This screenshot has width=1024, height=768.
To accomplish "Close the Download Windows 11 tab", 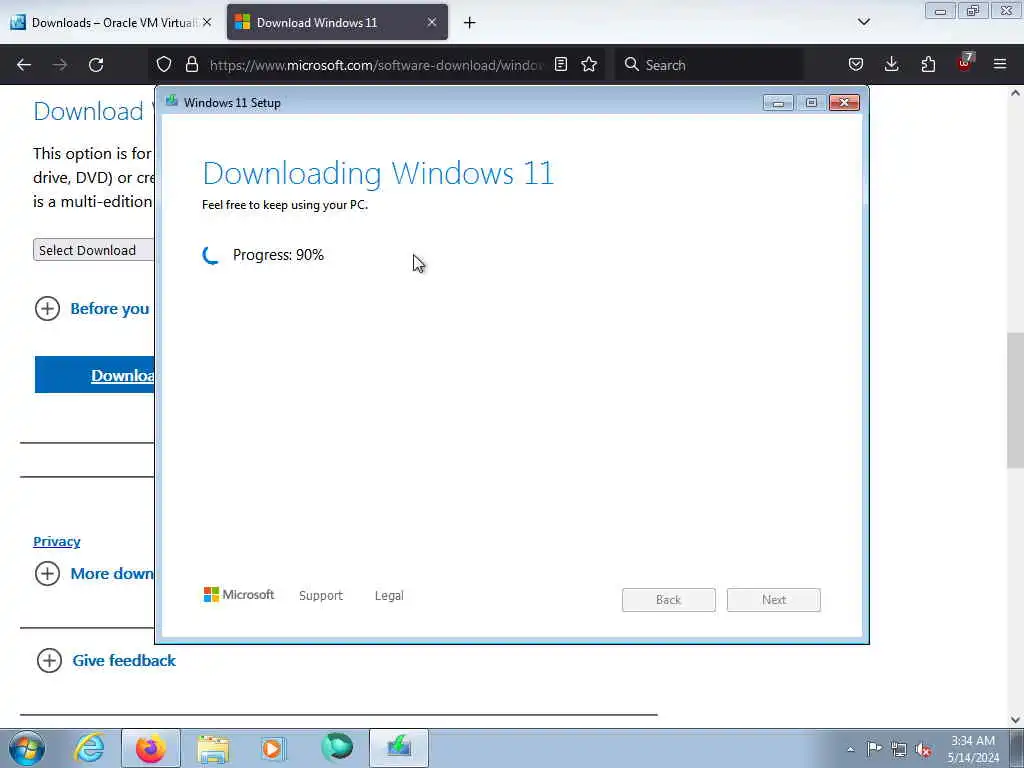I will pos(432,22).
